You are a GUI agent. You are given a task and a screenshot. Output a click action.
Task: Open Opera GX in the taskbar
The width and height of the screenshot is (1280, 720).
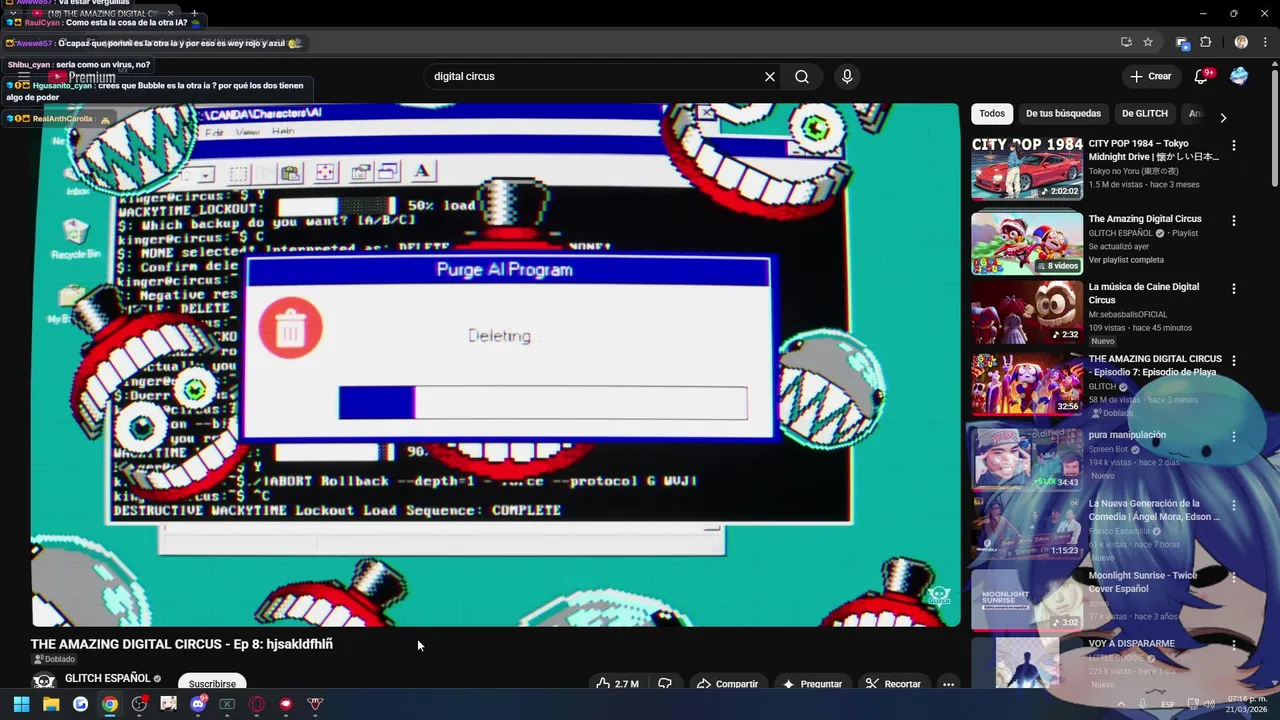(257, 704)
